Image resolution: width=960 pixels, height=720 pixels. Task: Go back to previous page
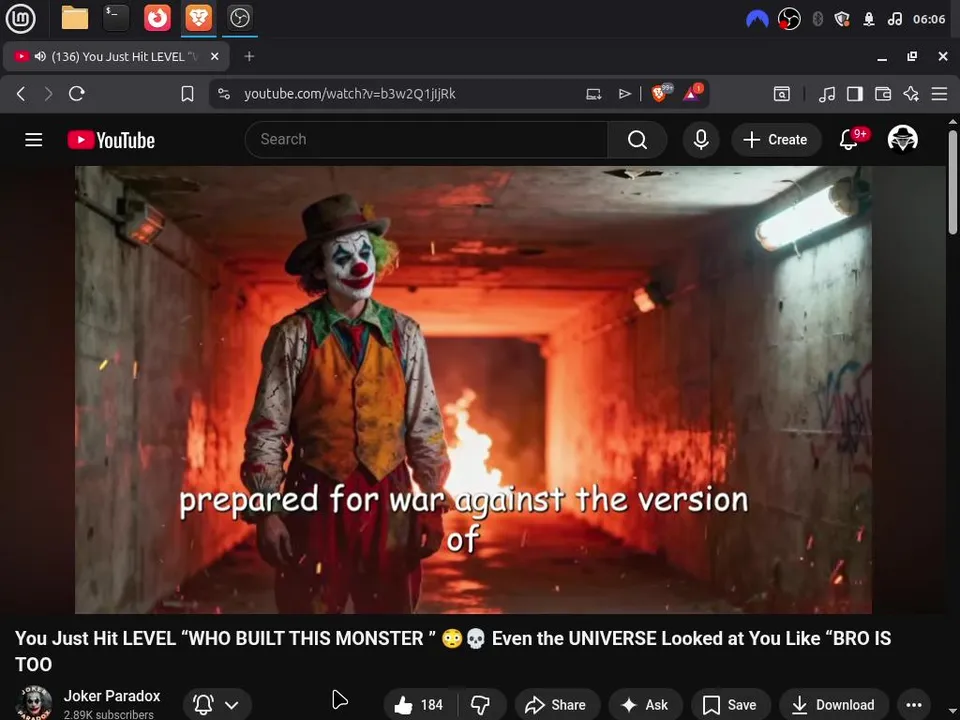21,94
